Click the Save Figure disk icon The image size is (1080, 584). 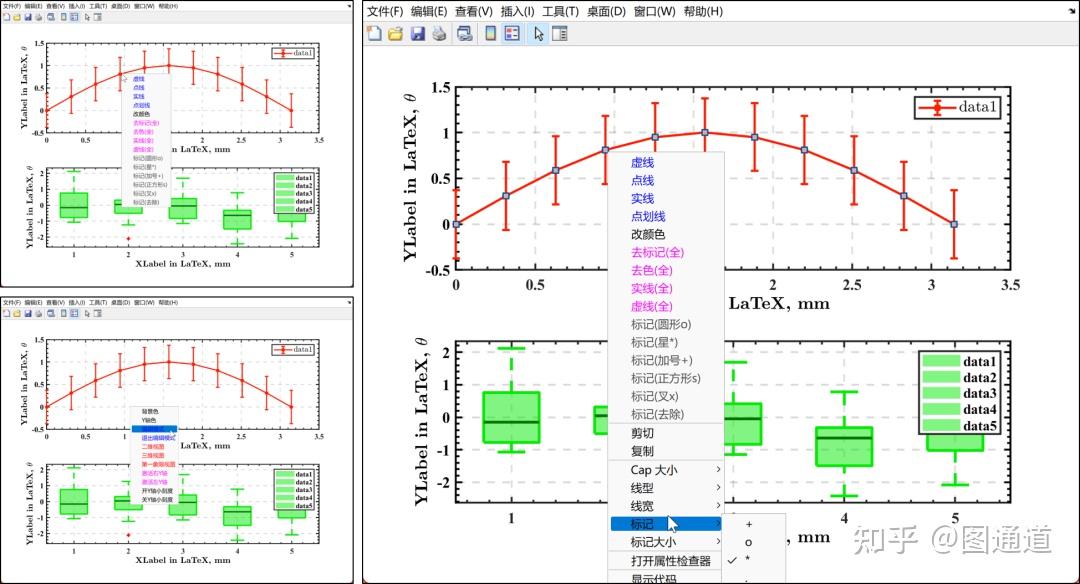(x=418, y=33)
